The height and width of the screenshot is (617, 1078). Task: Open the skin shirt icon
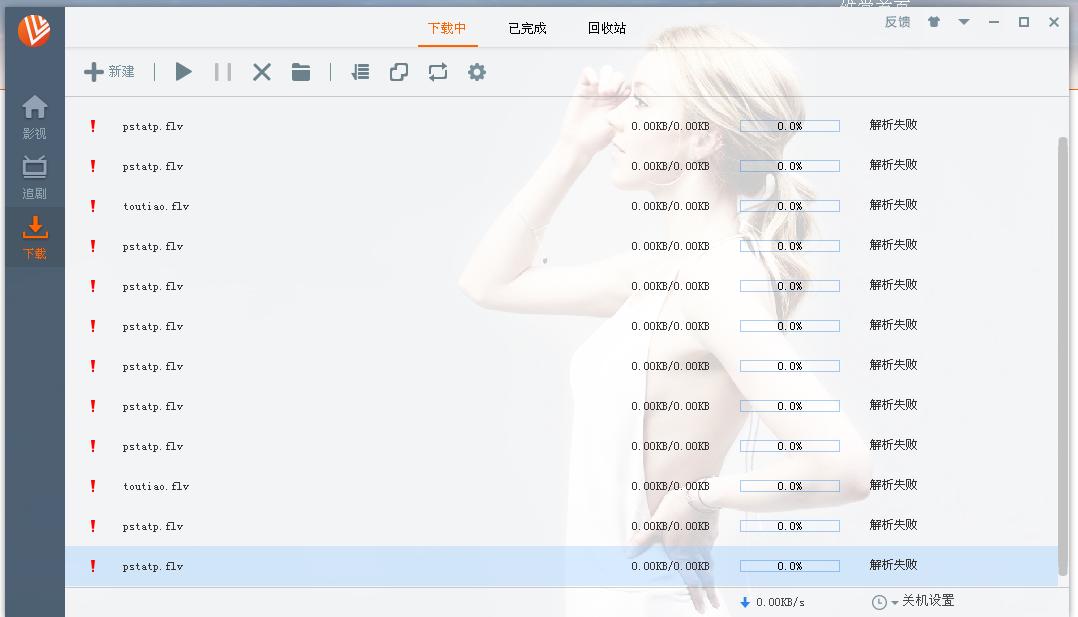934,22
